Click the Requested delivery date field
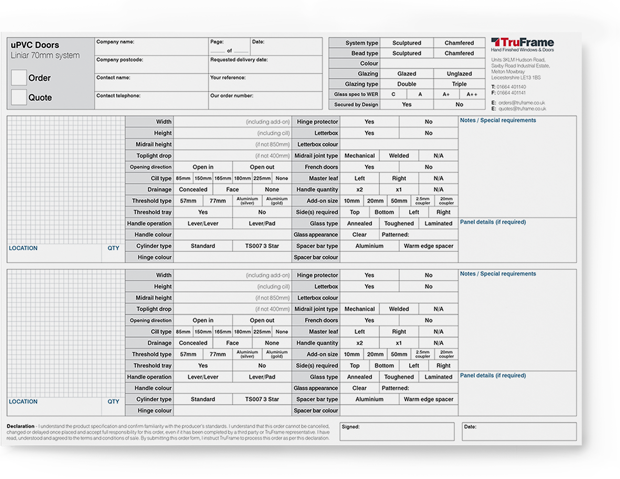The height and width of the screenshot is (479, 620). pos(265,64)
